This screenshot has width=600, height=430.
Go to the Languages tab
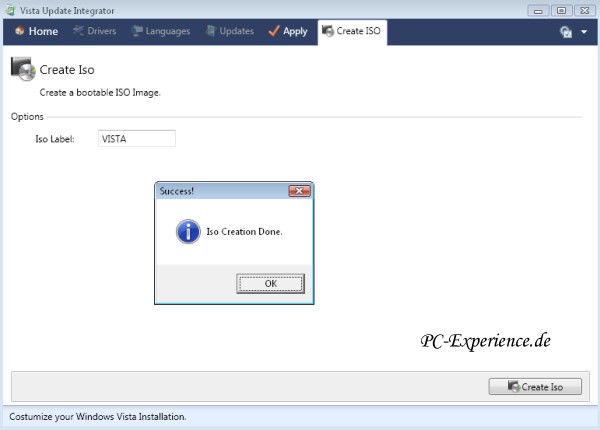(160, 31)
